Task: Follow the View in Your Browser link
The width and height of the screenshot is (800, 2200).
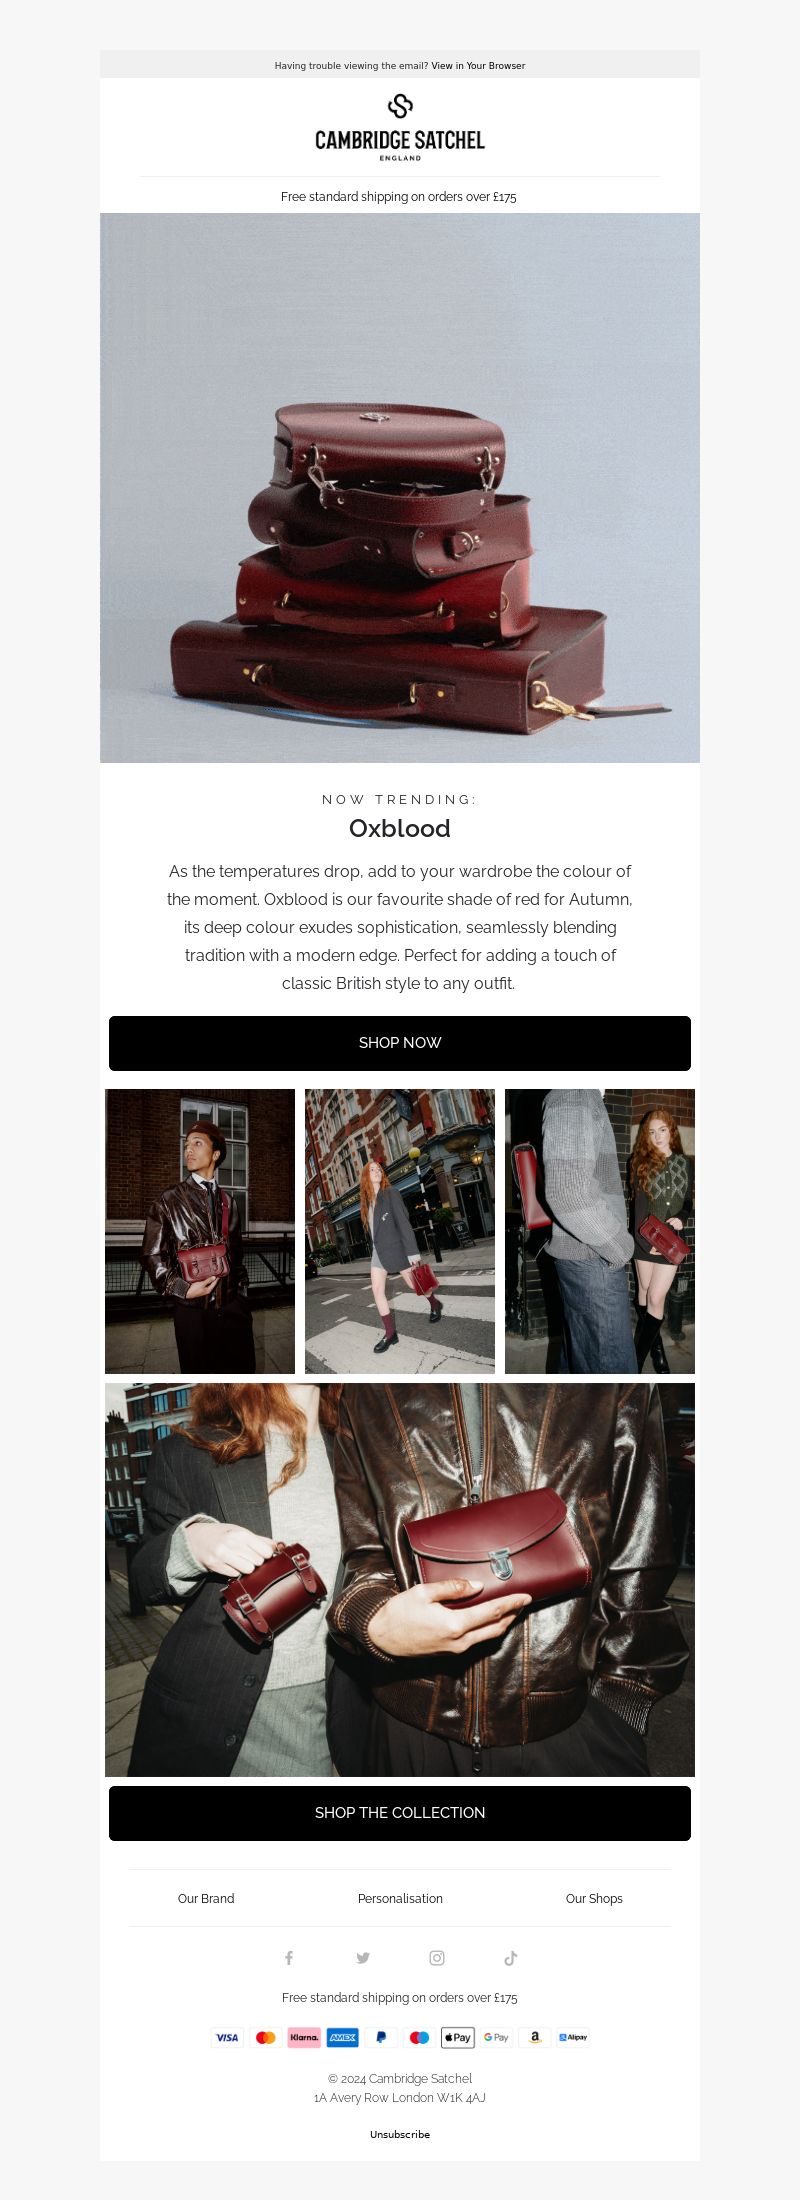Action: 478,66
